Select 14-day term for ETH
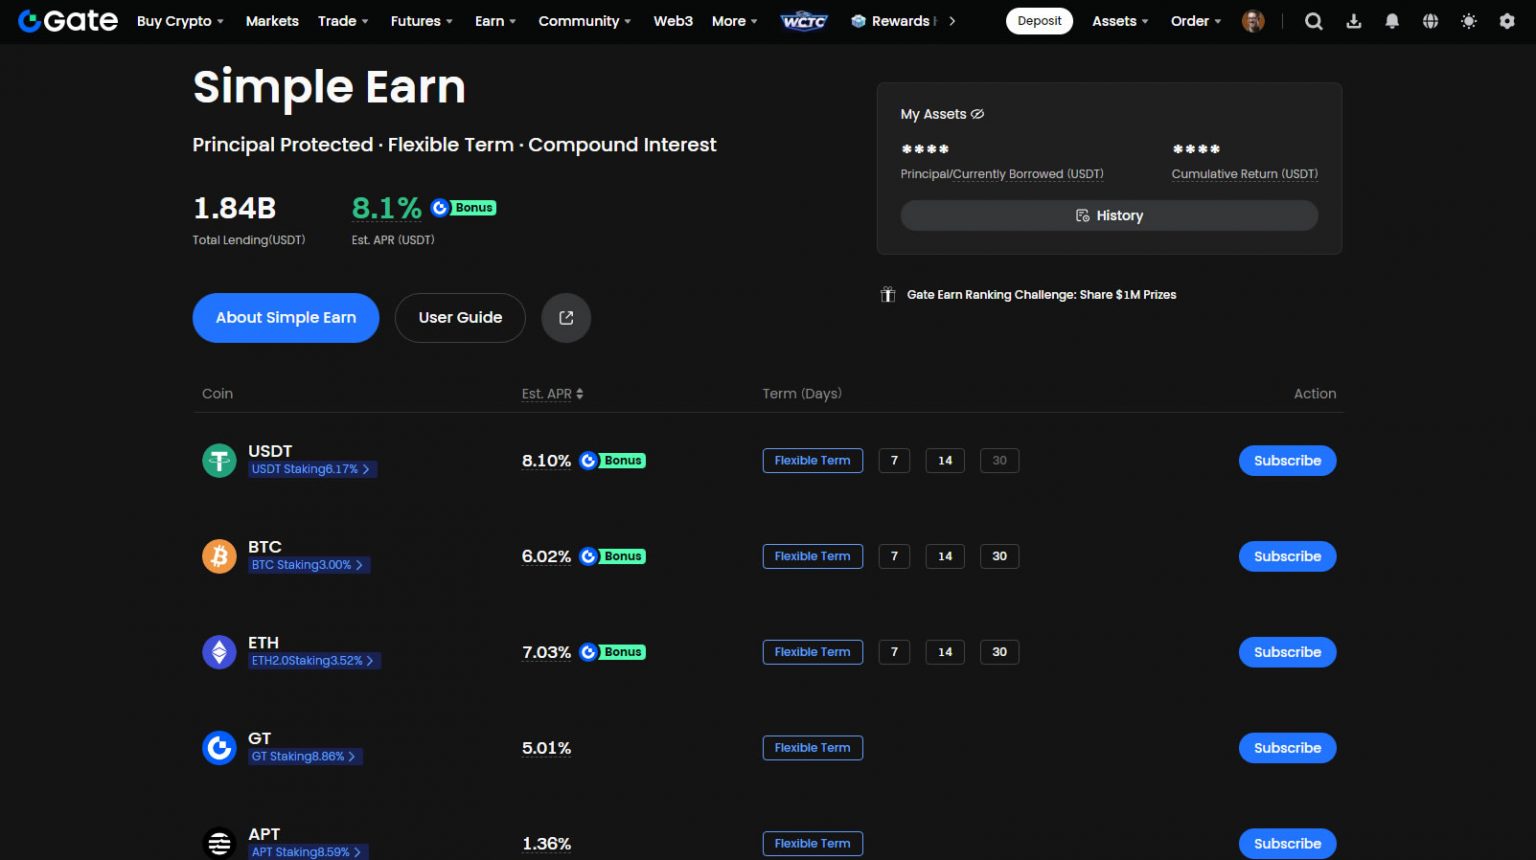 (x=945, y=652)
